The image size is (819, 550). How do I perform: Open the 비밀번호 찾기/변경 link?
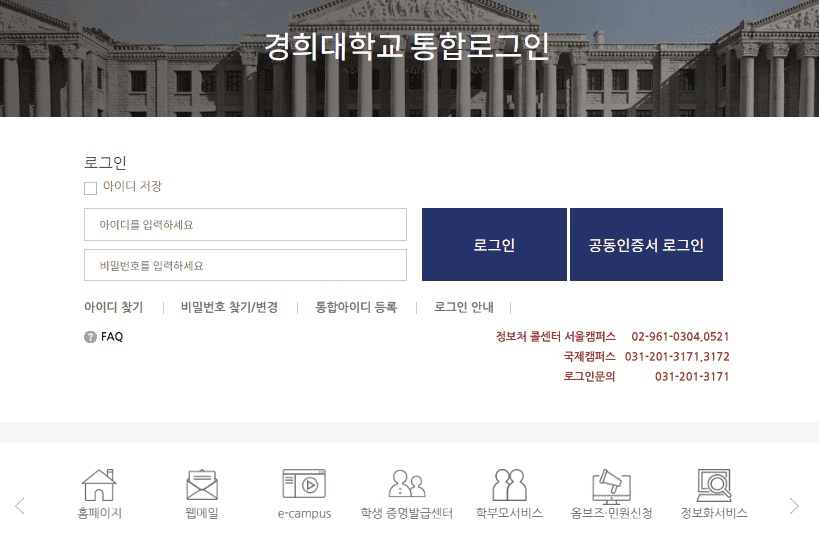click(229, 307)
